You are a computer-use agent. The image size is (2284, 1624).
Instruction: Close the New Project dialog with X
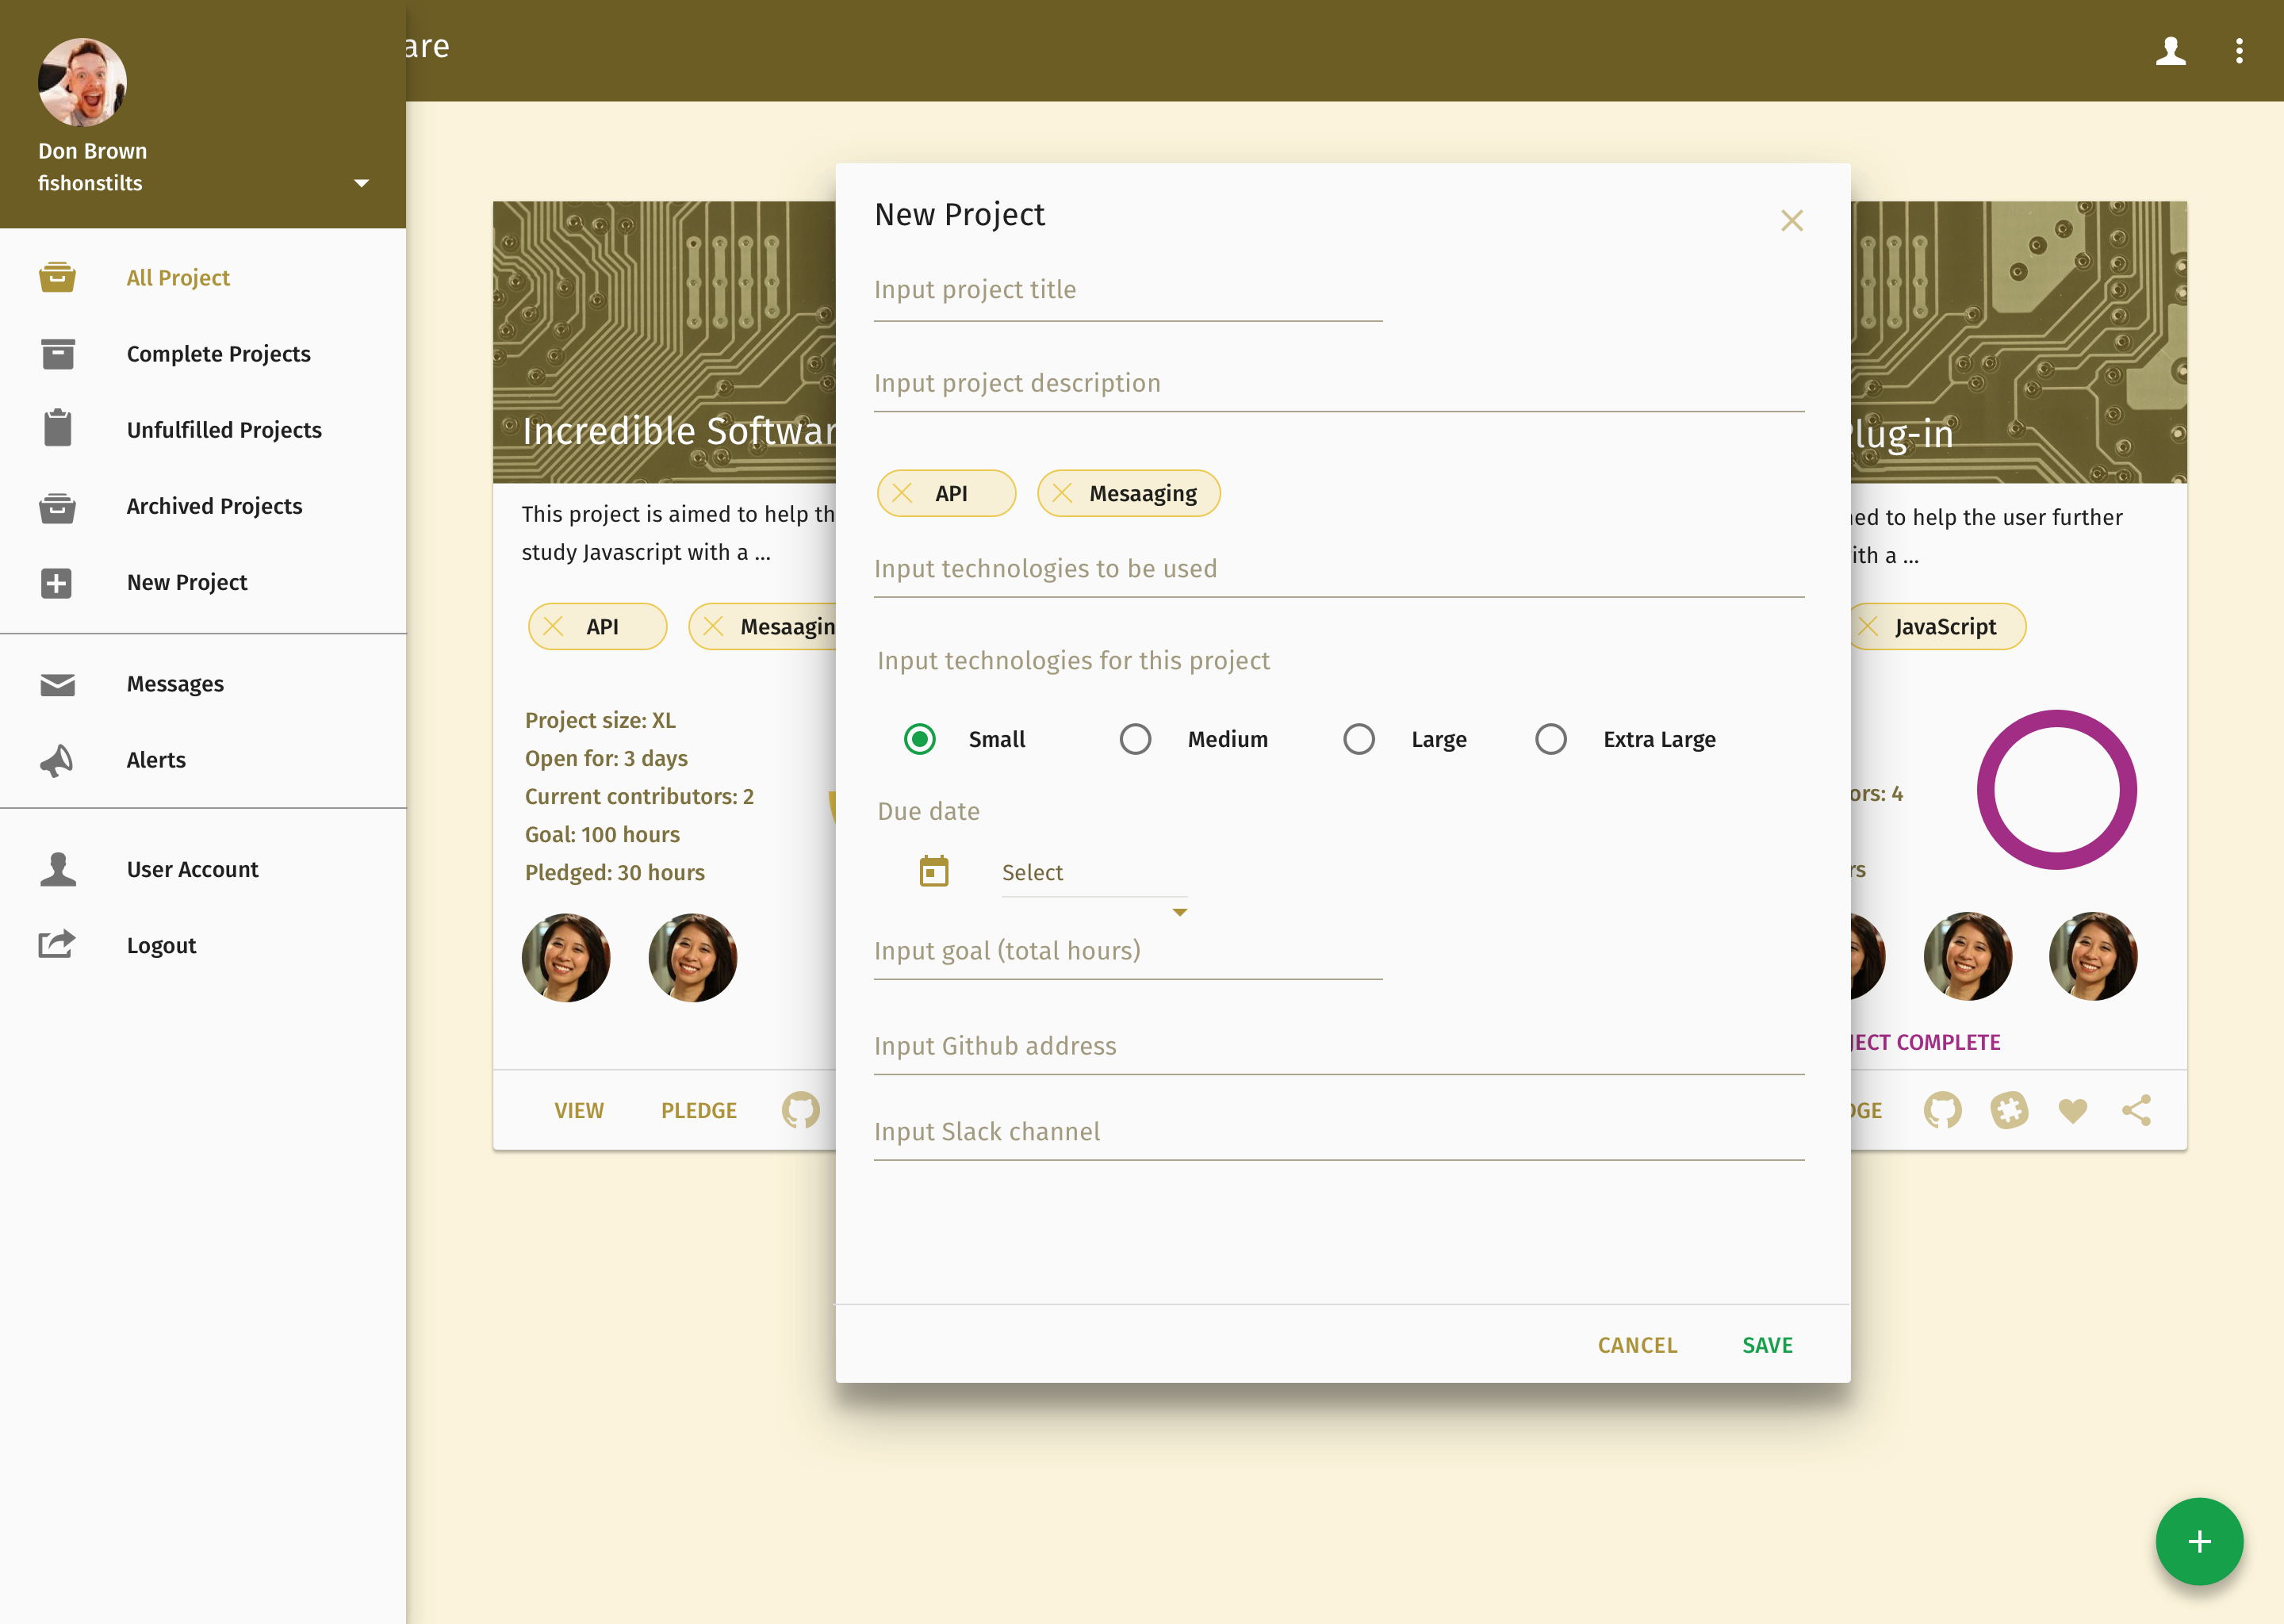pyautogui.click(x=1791, y=220)
